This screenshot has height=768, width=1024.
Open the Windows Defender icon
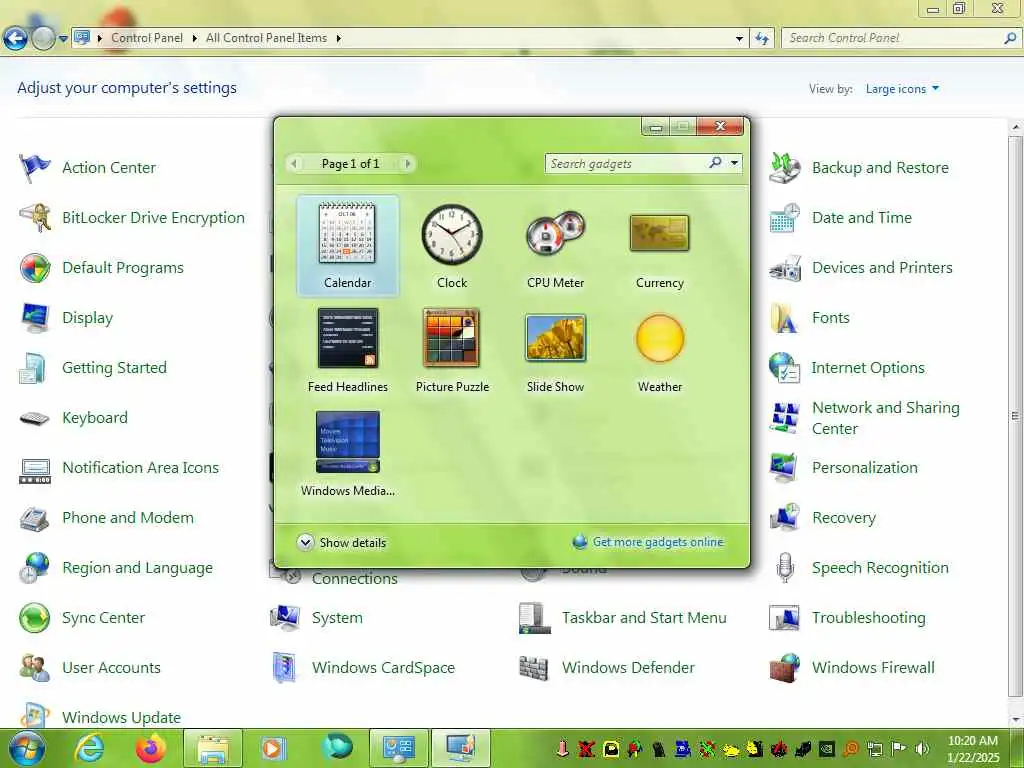(534, 667)
